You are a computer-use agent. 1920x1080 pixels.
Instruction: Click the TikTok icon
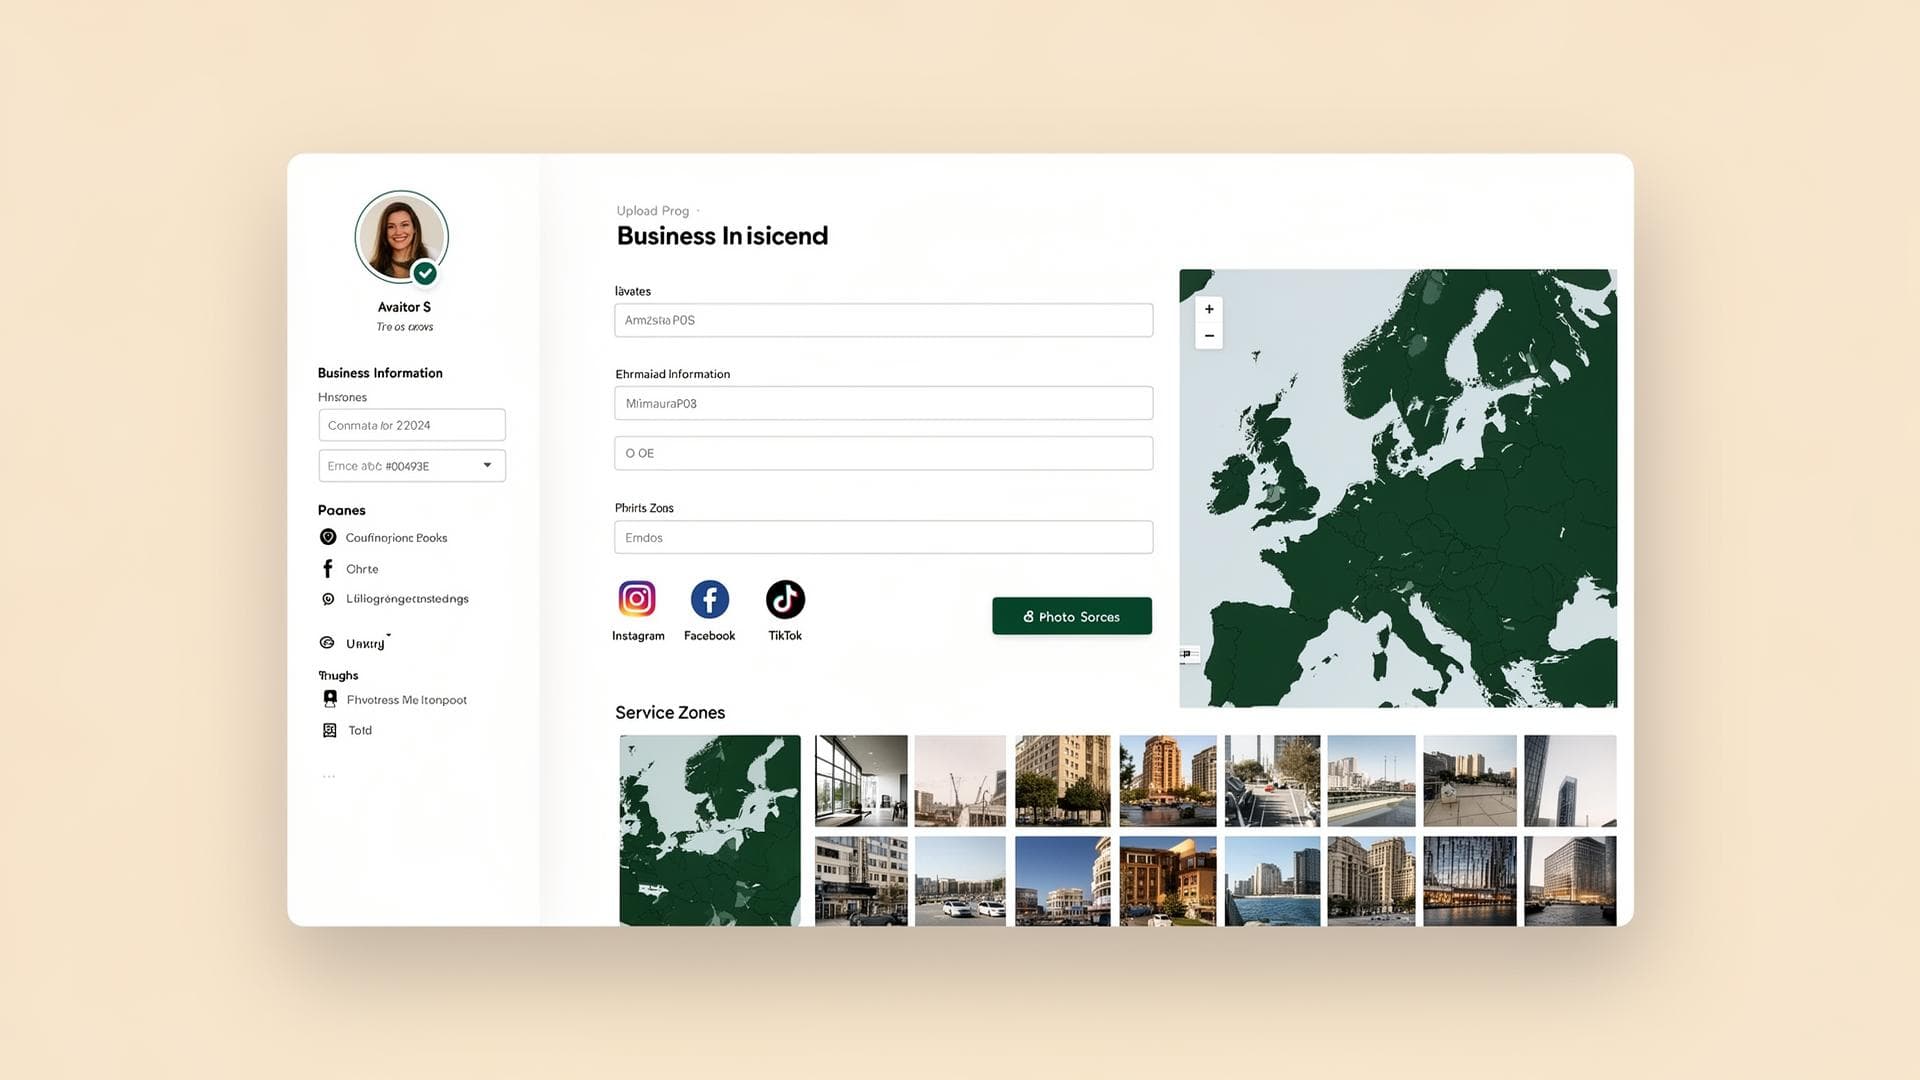coord(785,599)
